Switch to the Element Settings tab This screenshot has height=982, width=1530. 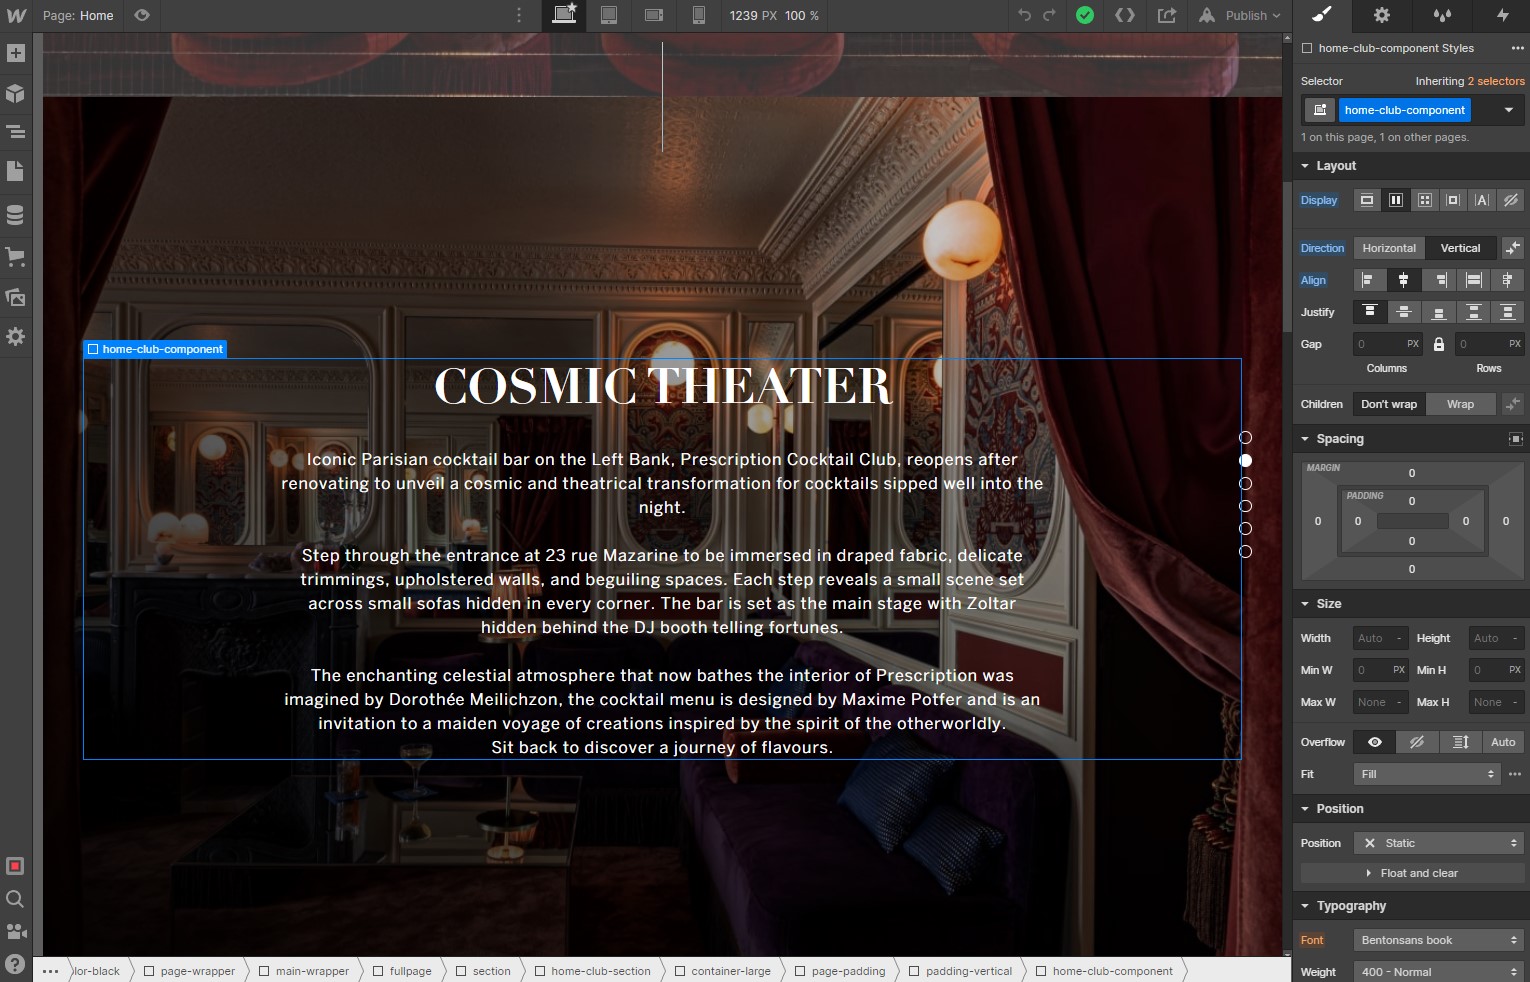1382,15
